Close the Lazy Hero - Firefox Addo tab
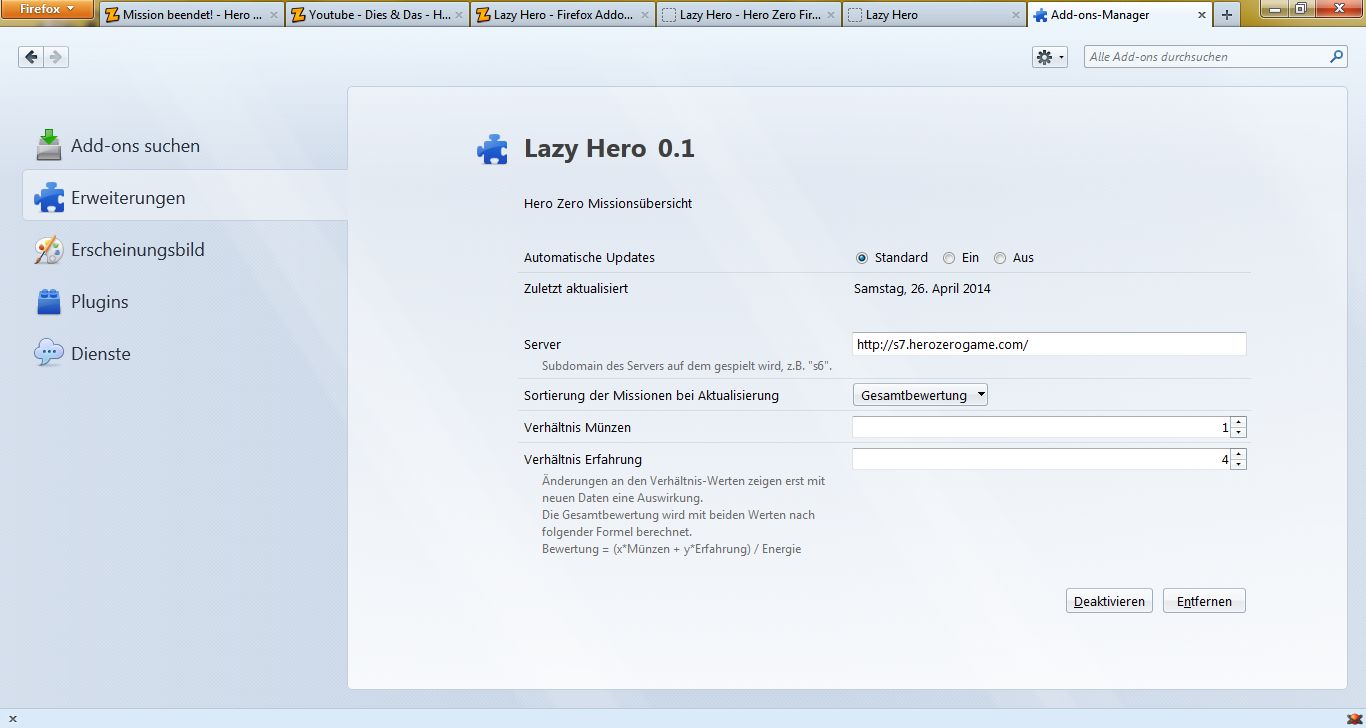Image resolution: width=1366 pixels, height=728 pixels. [x=645, y=15]
